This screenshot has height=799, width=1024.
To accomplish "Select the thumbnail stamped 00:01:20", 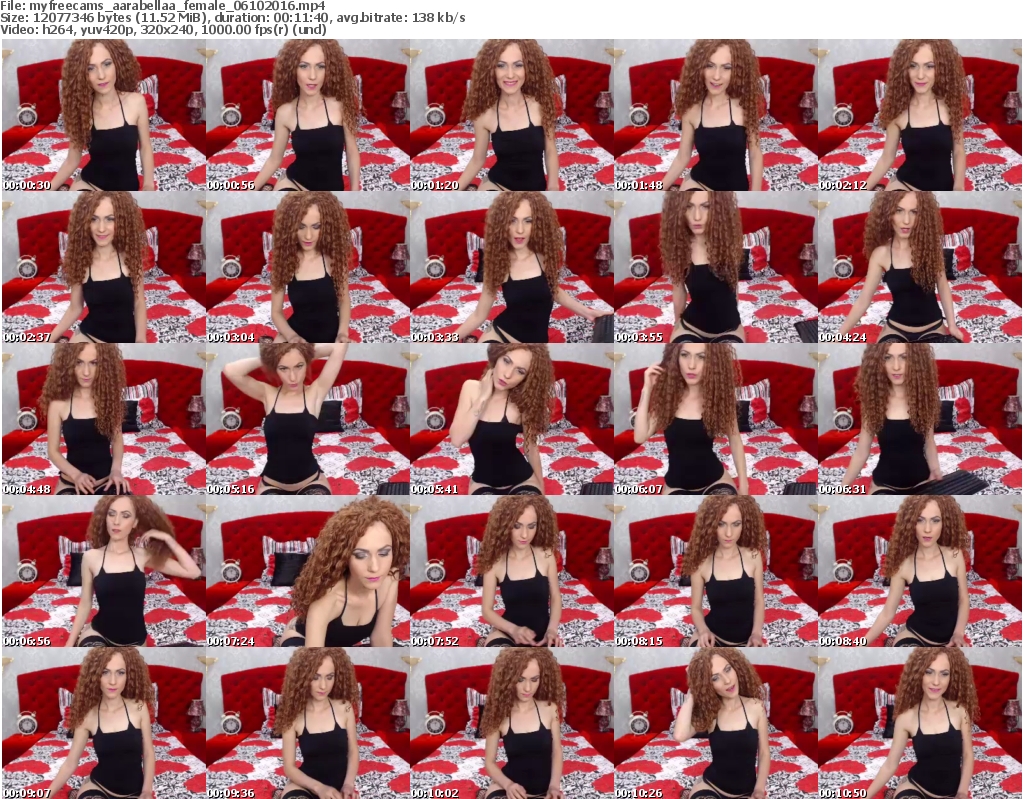I will tap(511, 115).
